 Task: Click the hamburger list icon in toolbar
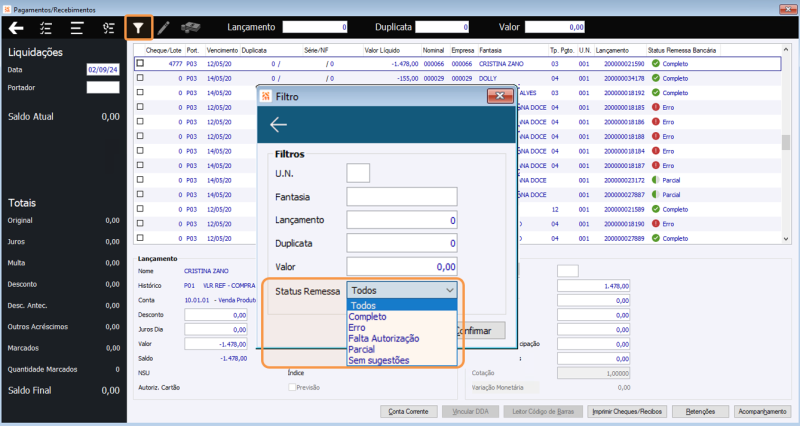click(77, 28)
